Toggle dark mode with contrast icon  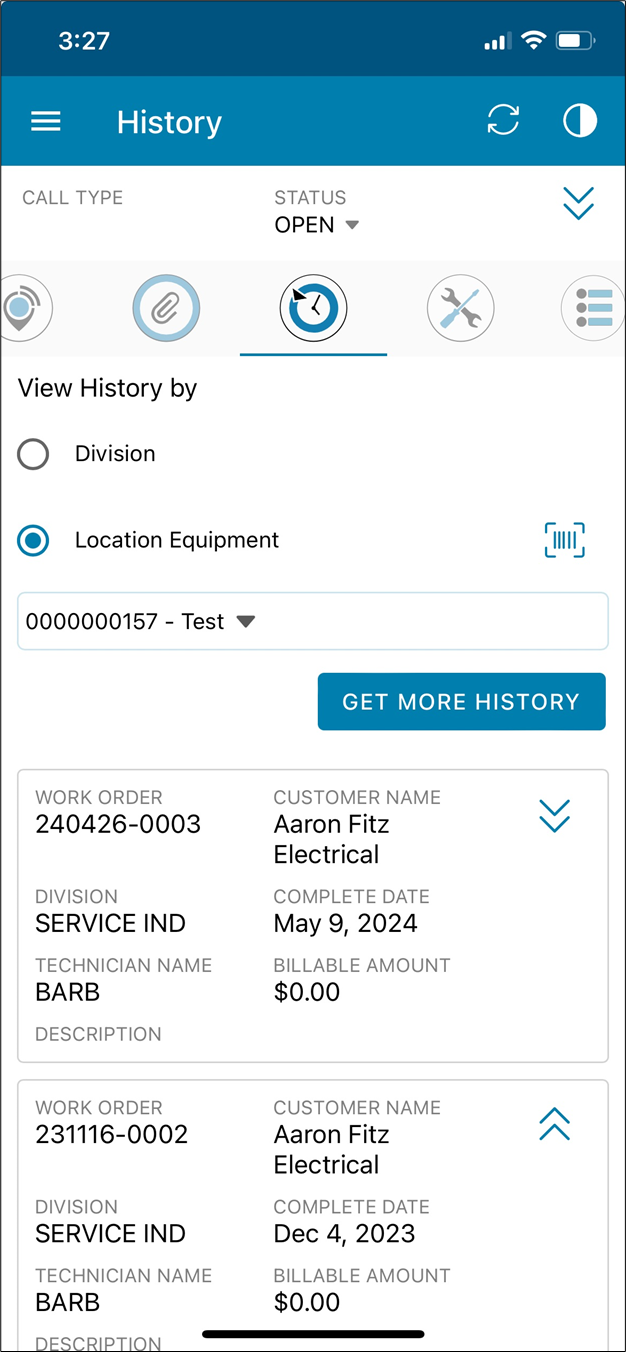point(579,120)
